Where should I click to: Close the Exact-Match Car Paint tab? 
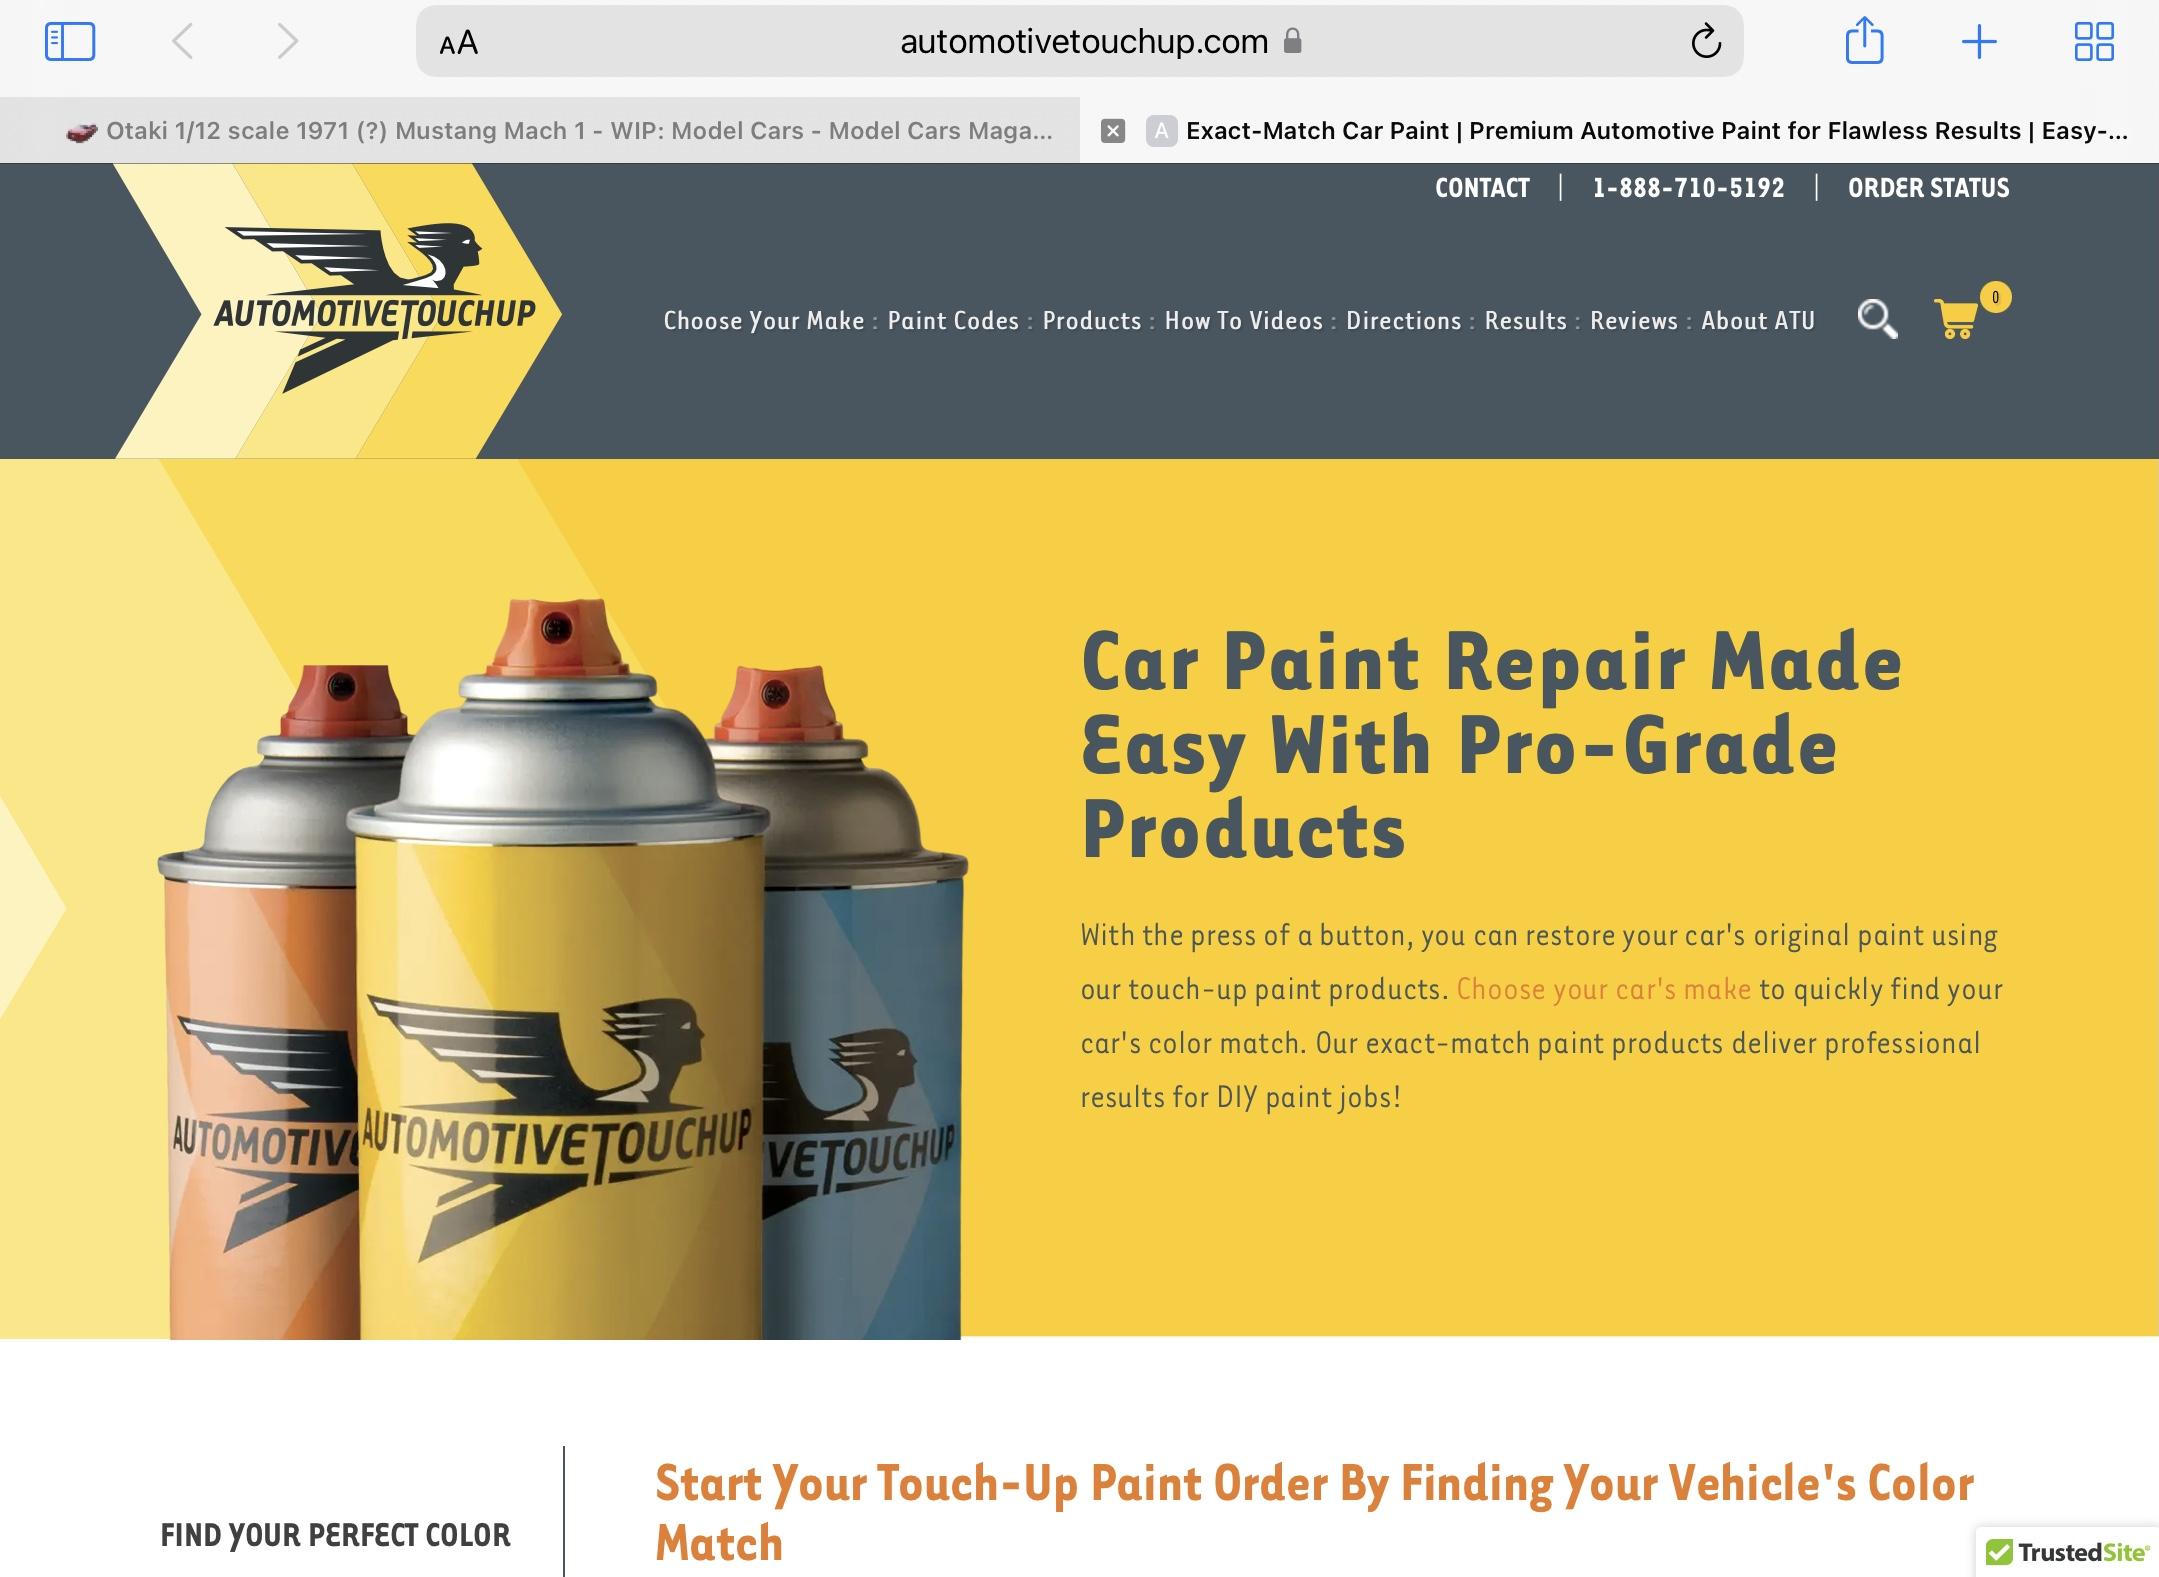pos(1113,131)
